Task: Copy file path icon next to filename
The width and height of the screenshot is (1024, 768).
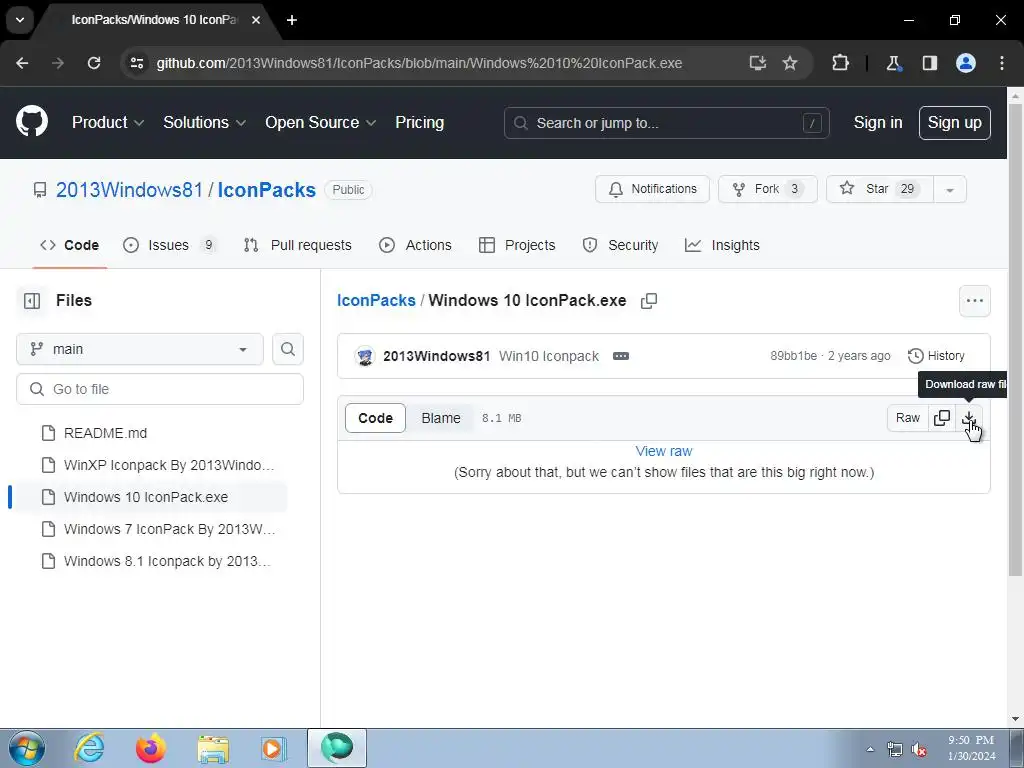Action: click(x=648, y=301)
